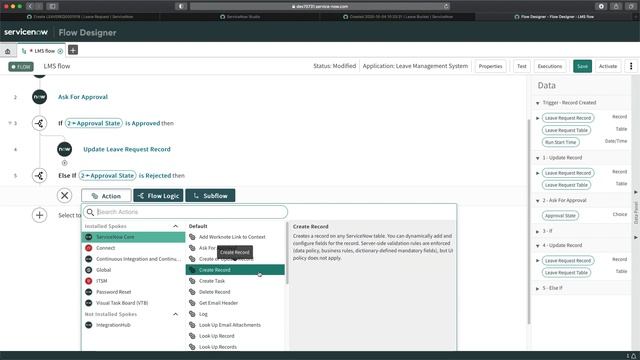
Task: Click Approval State pill in Else If condition
Action: coord(107,176)
